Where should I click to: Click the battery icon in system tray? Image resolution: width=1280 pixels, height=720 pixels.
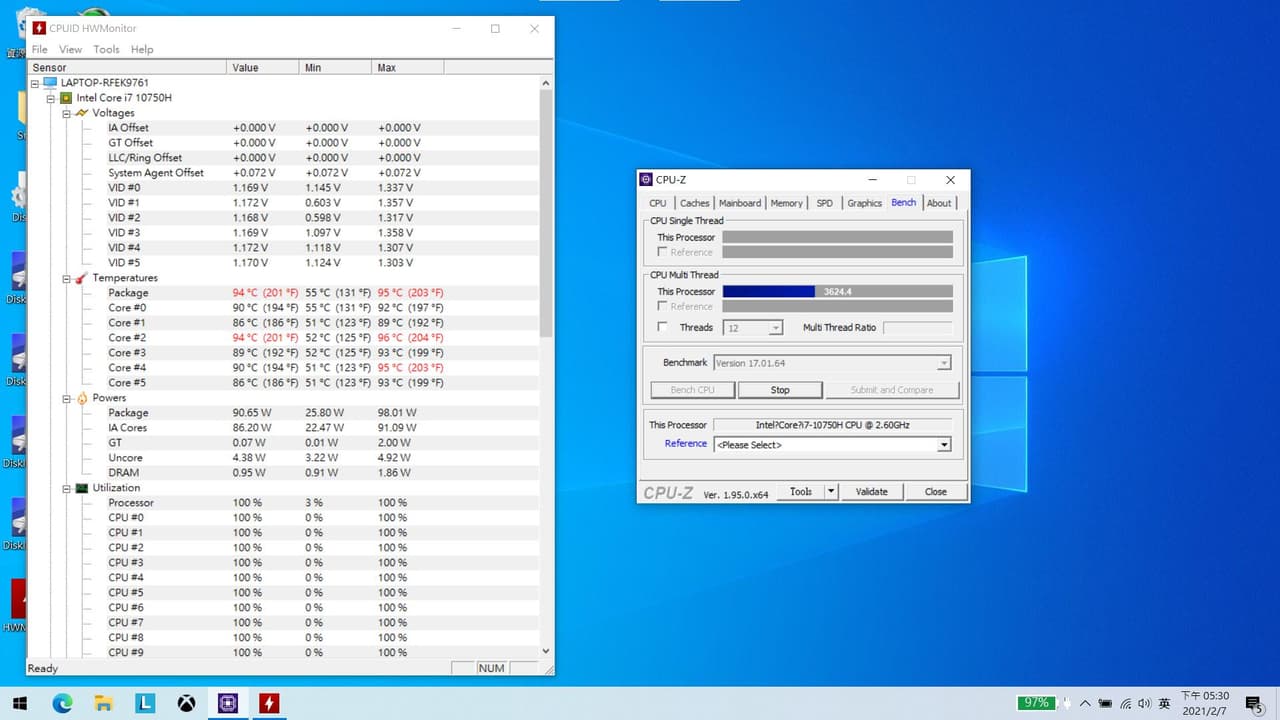(1106, 703)
